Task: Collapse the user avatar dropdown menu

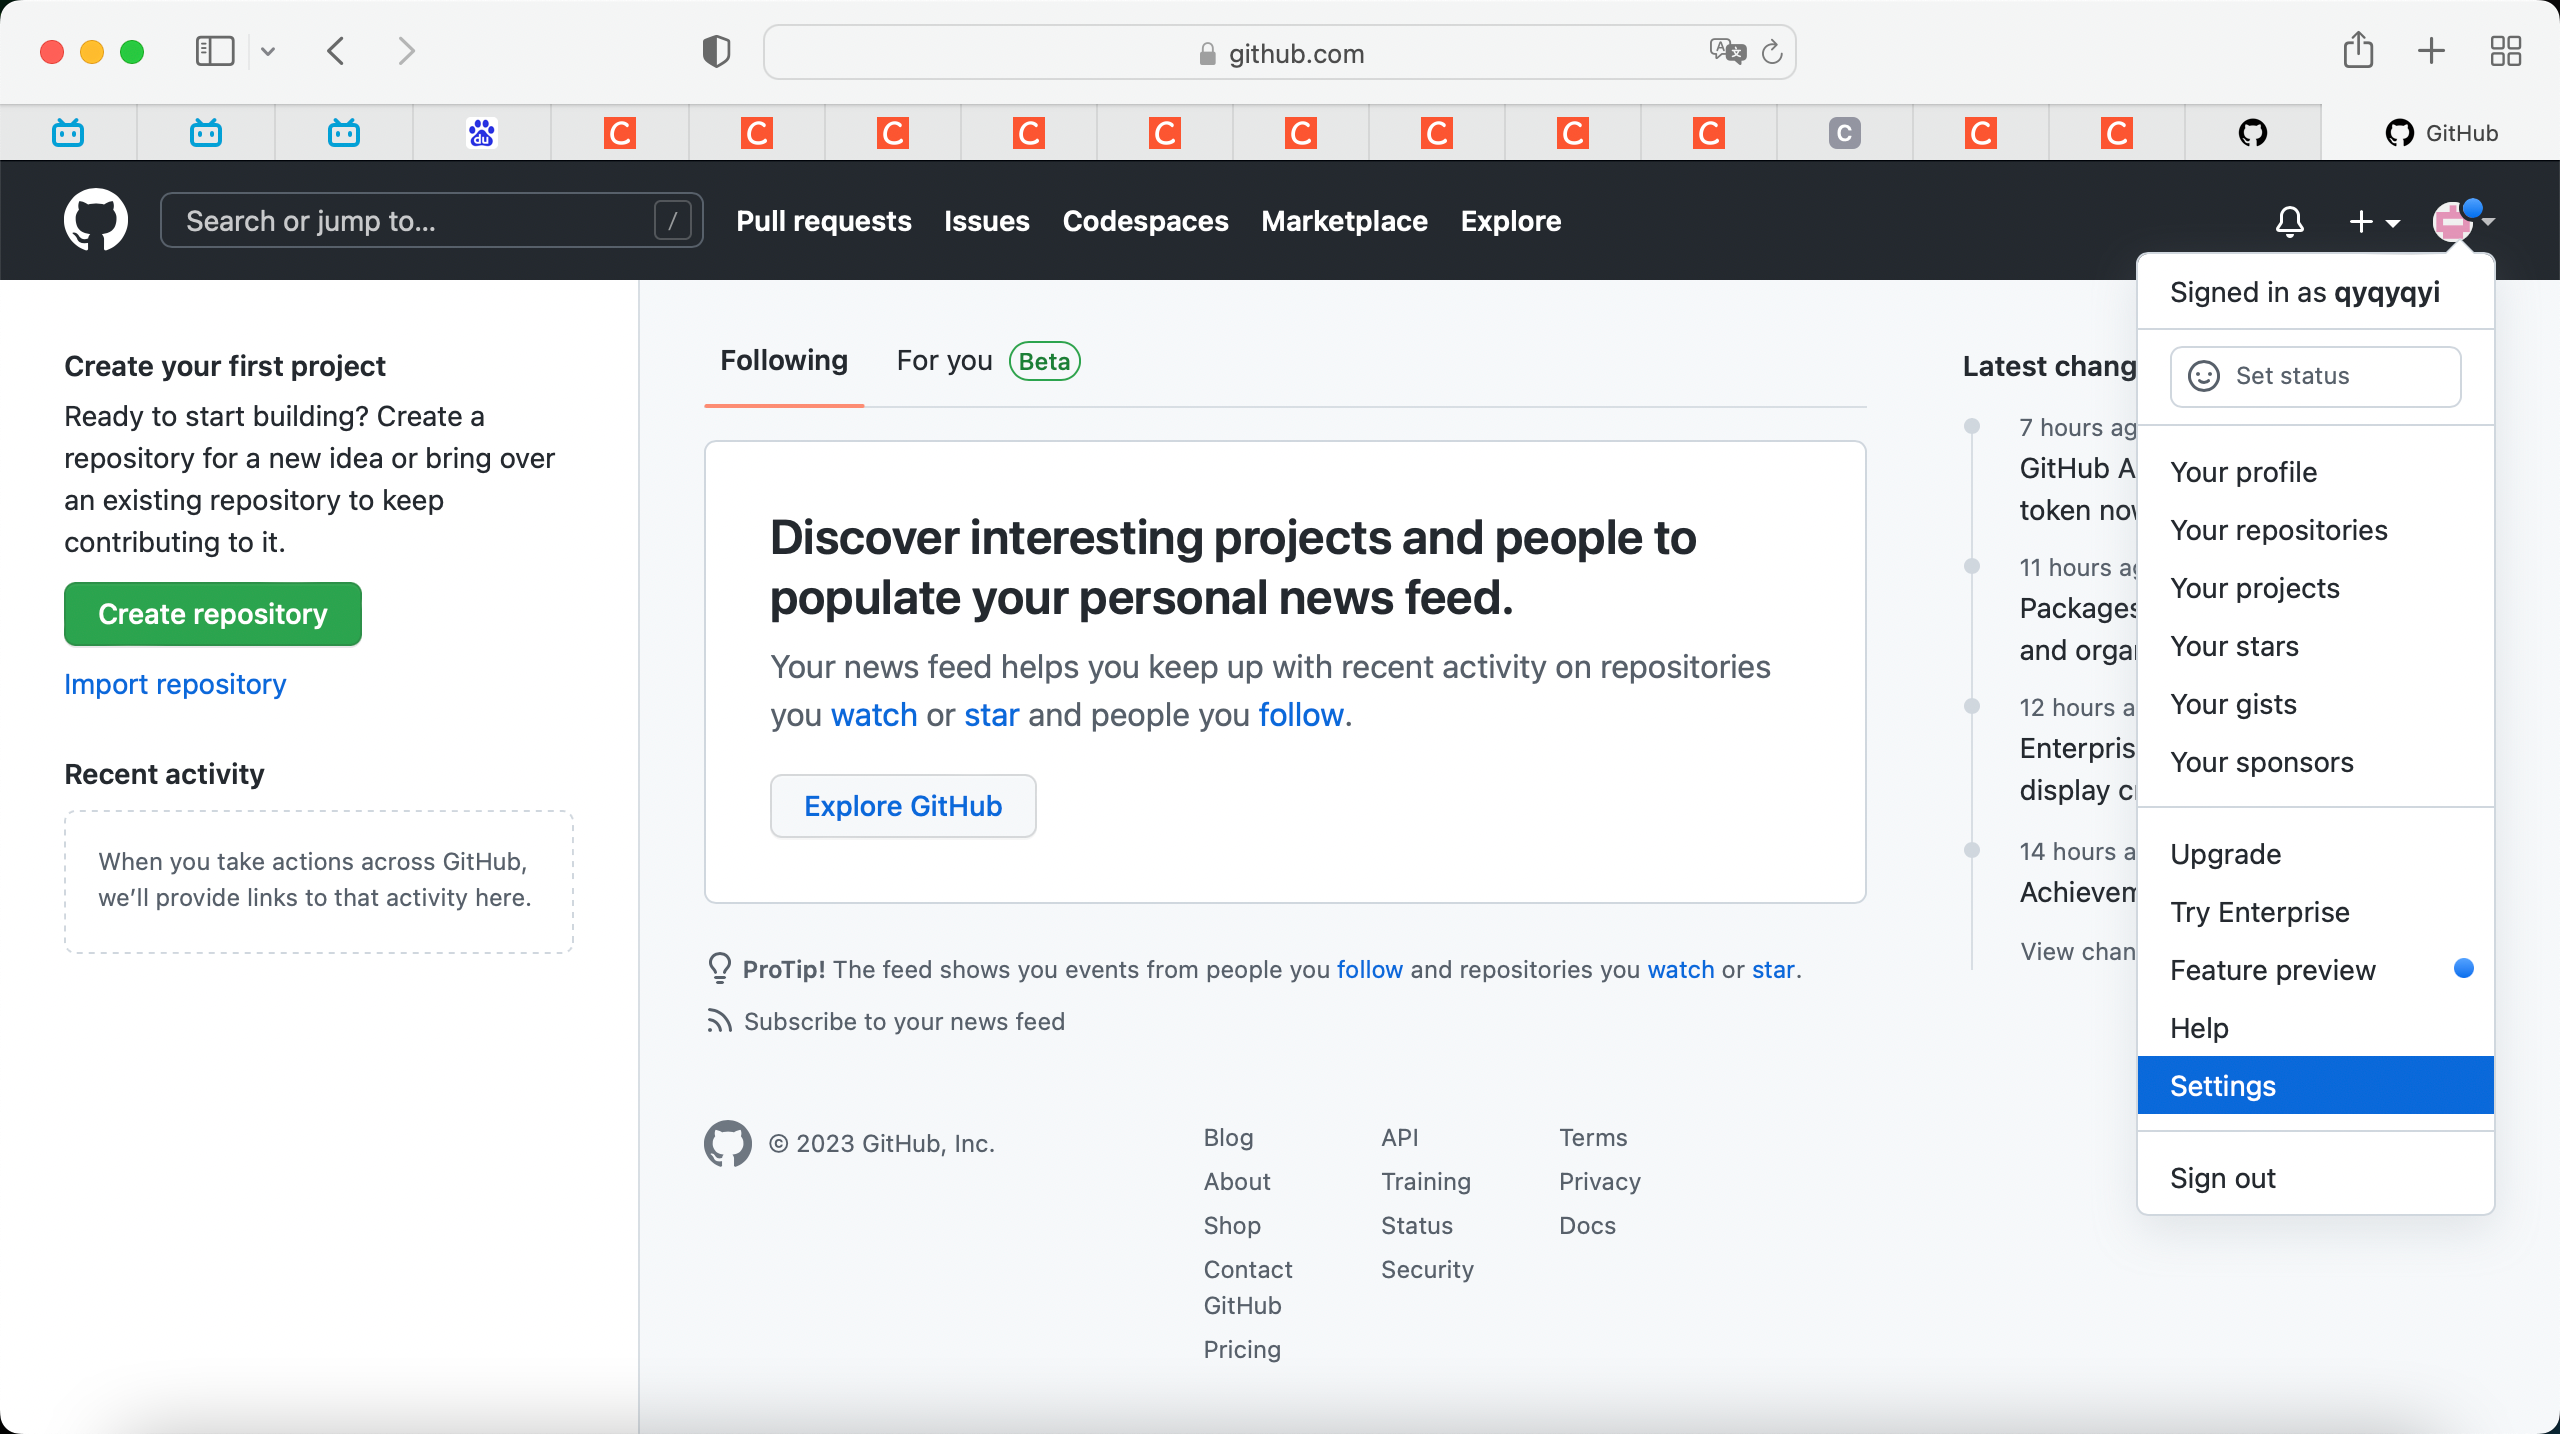Action: coord(2462,221)
